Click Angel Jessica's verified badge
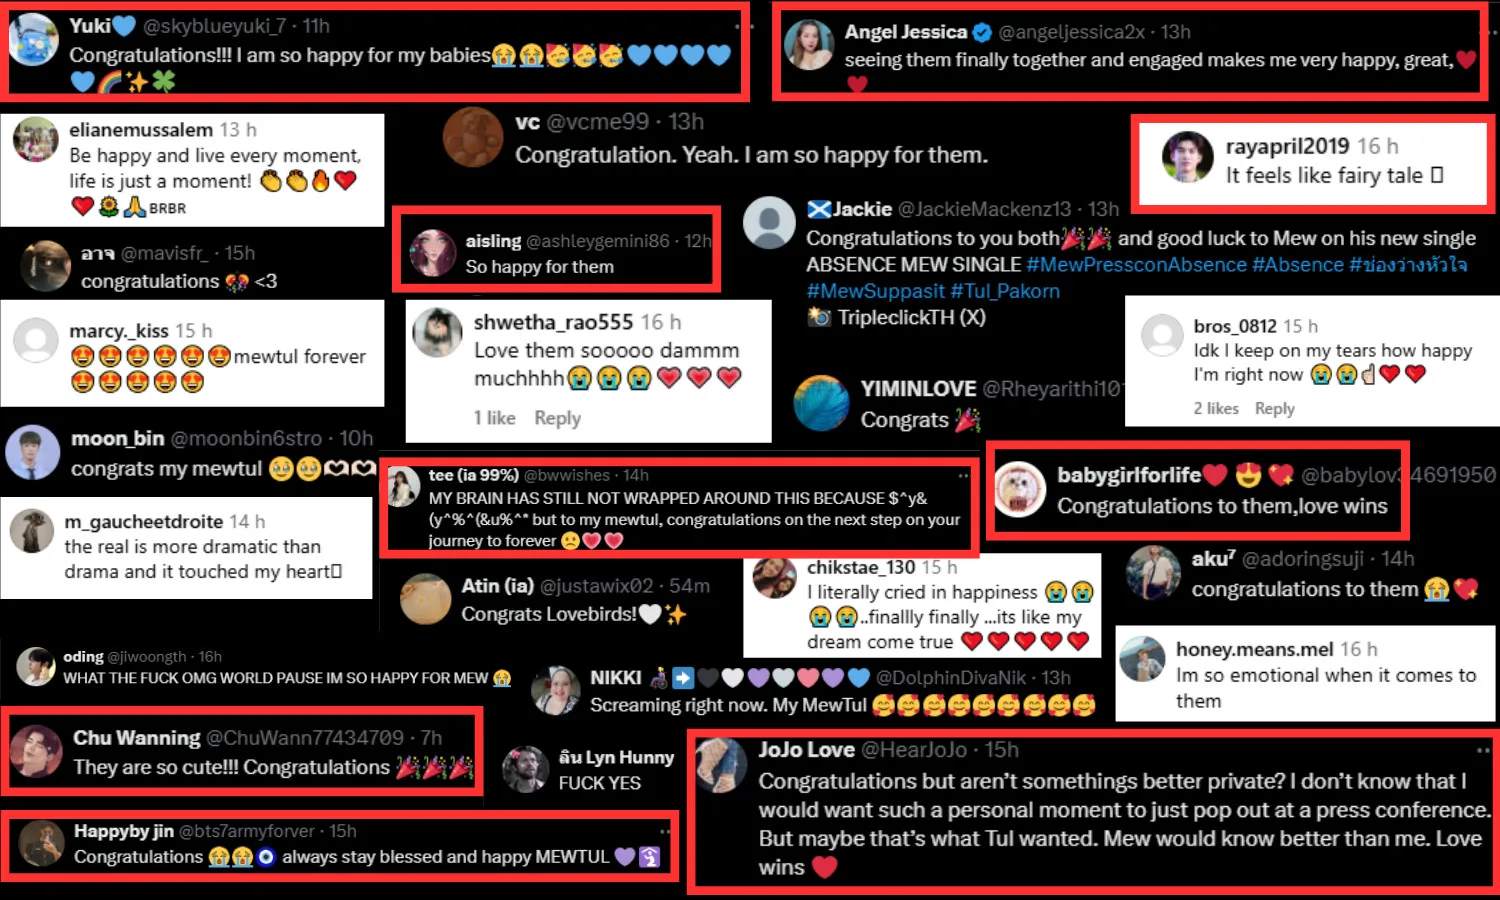Image resolution: width=1500 pixels, height=900 pixels. coord(982,32)
